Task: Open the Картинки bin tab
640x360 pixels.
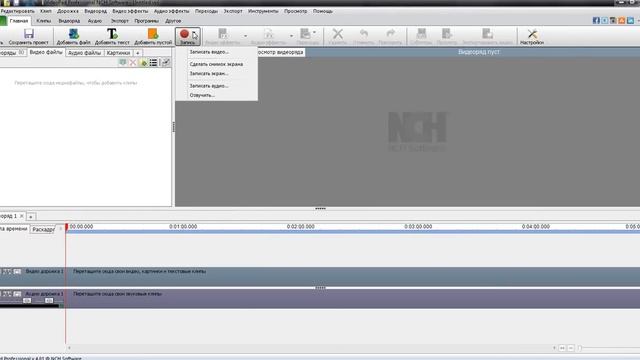Action: pos(118,53)
